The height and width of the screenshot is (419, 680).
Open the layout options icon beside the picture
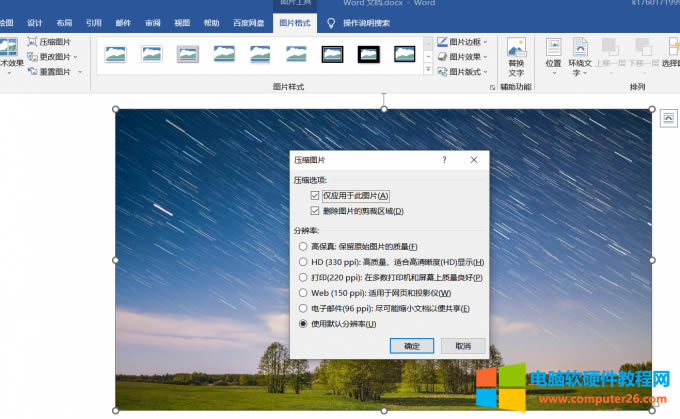point(668,118)
